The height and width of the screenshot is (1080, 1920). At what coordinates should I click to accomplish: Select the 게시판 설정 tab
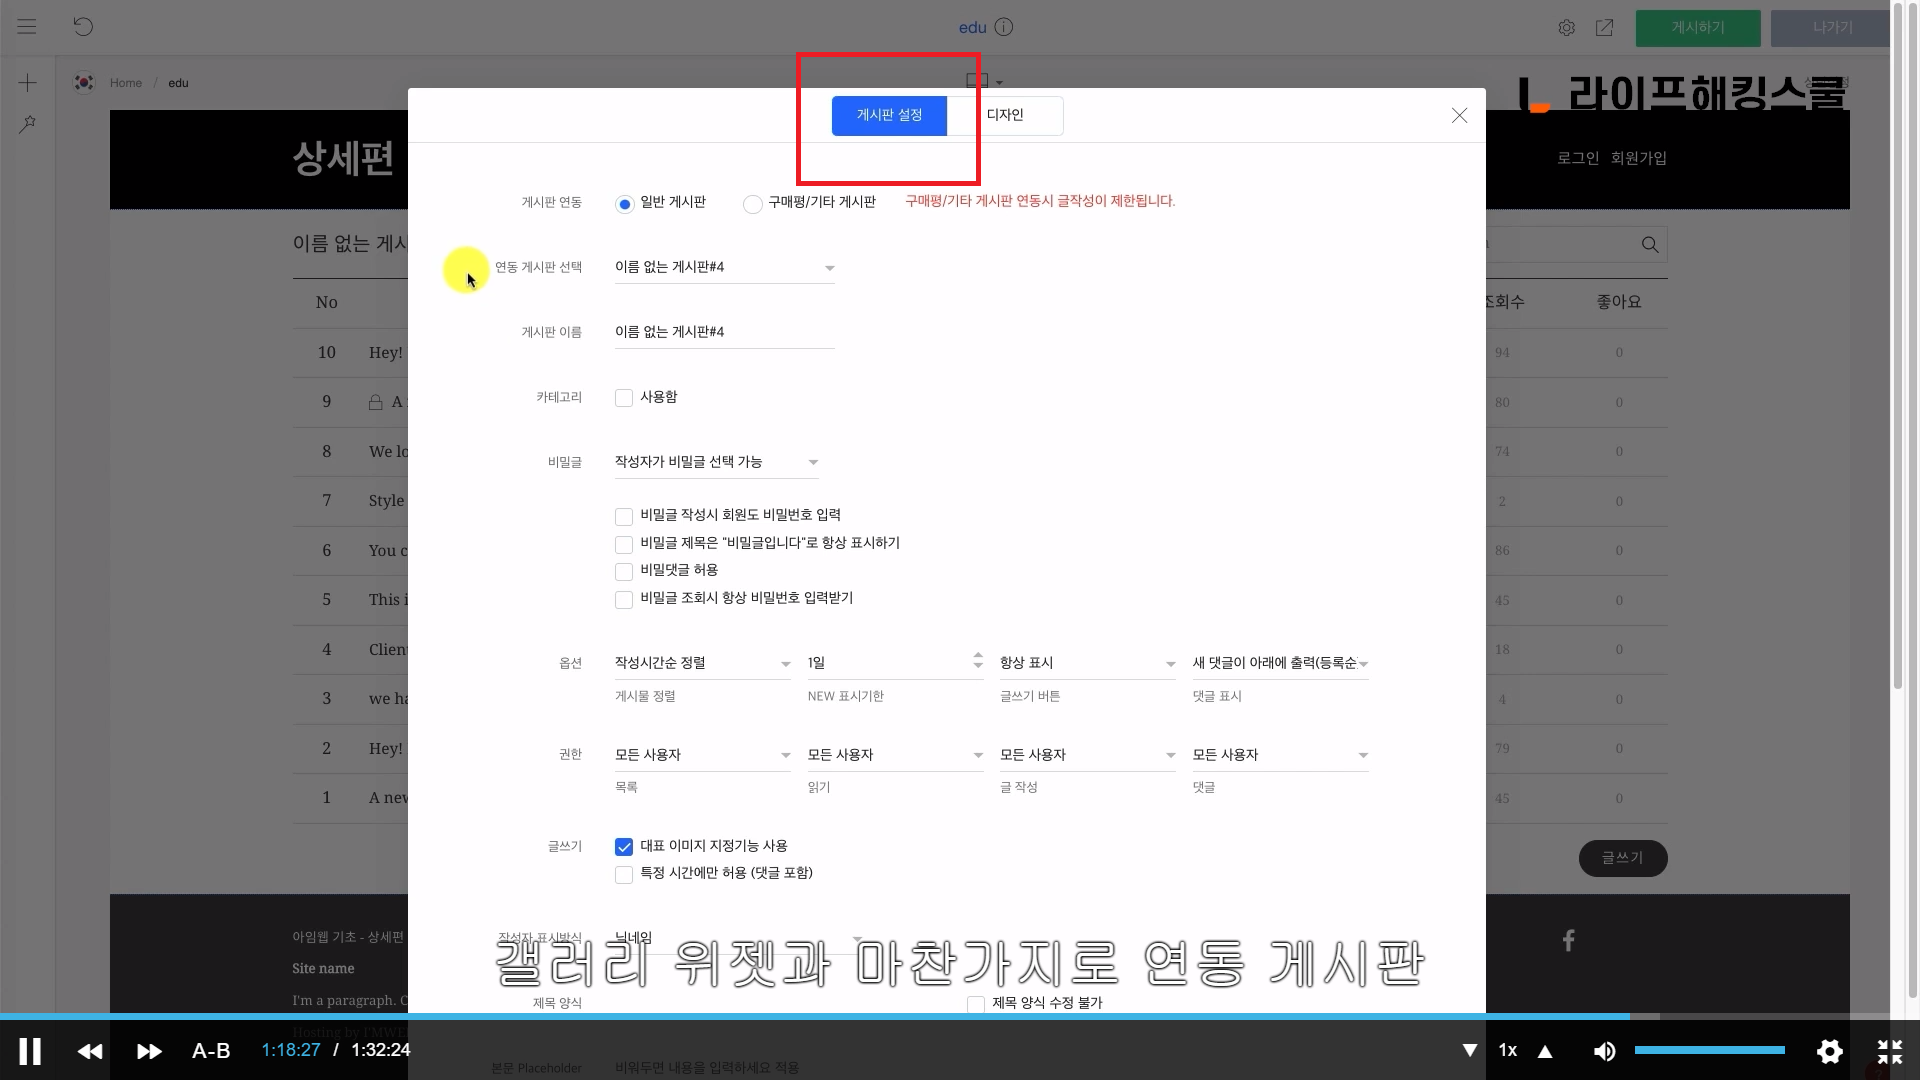click(x=889, y=115)
